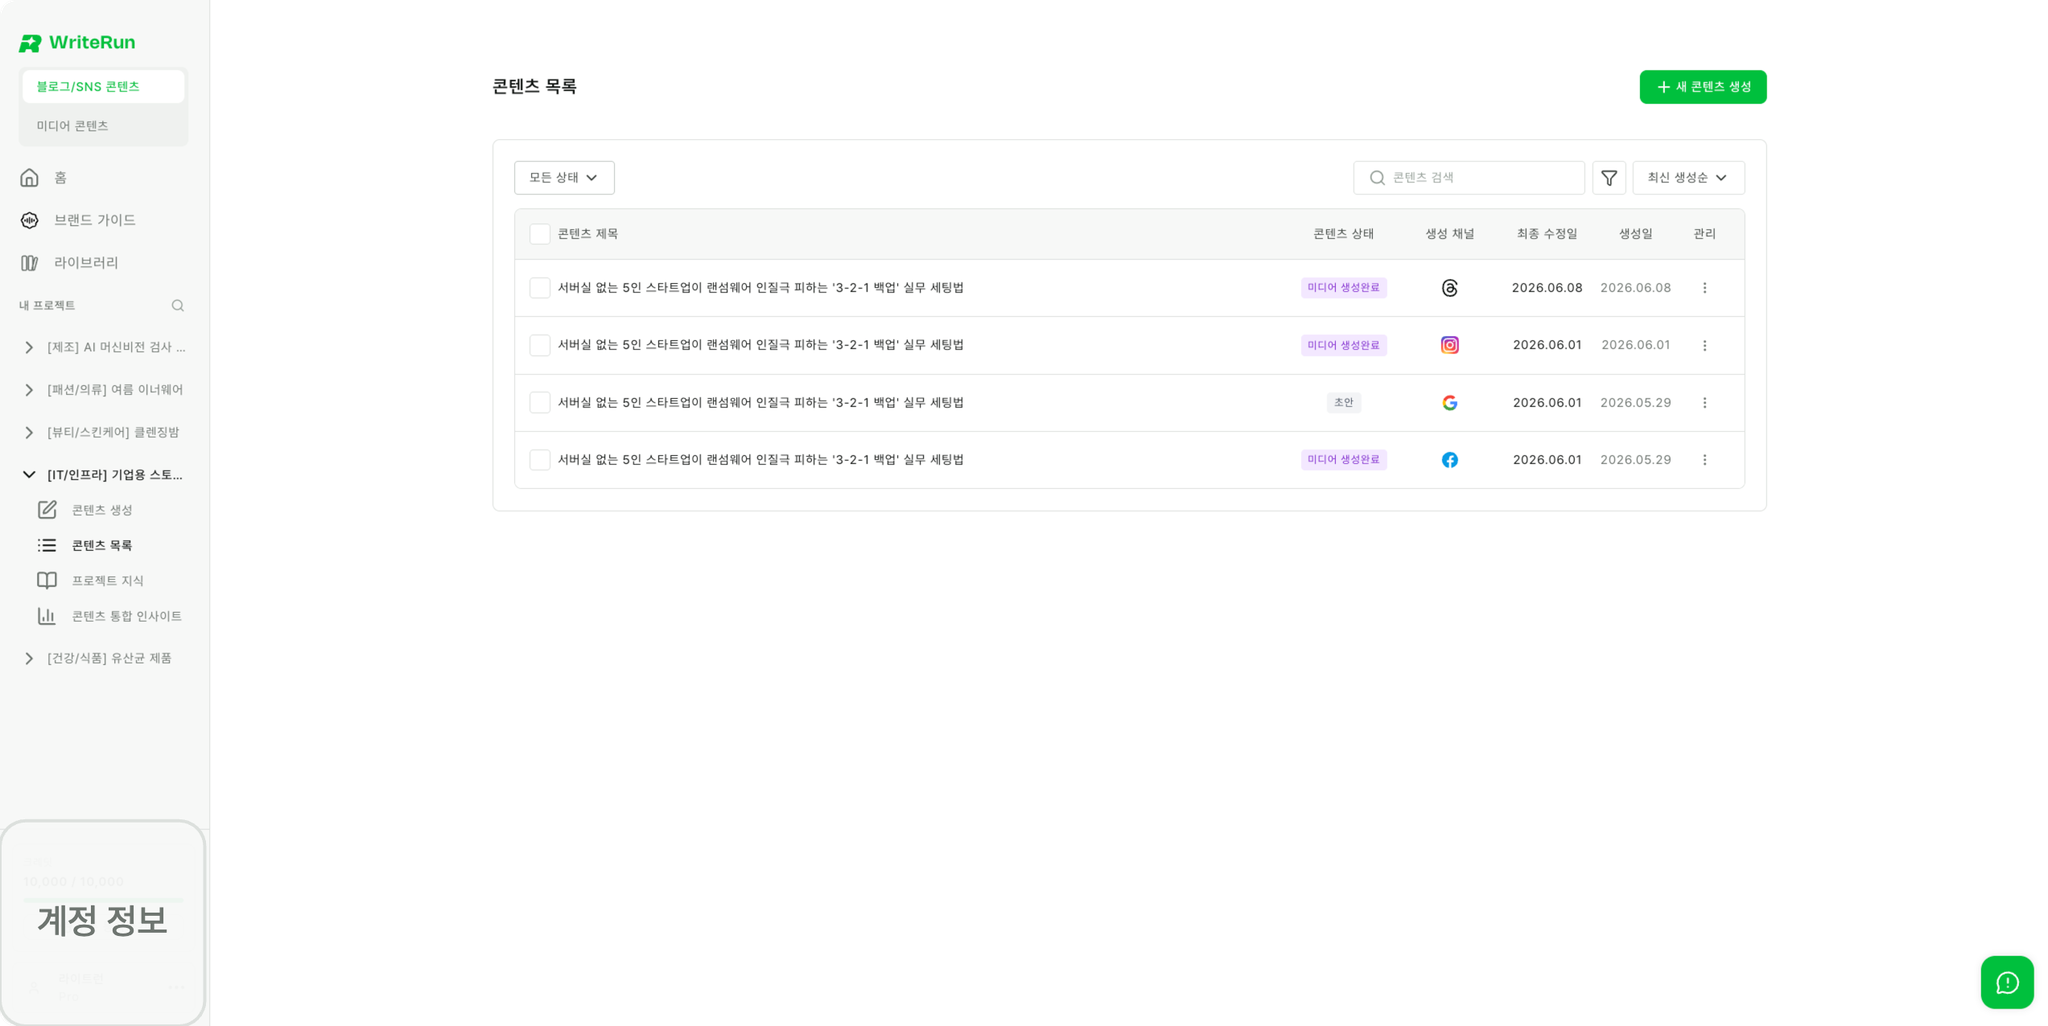Click the 초안 status badge
Image resolution: width=2048 pixels, height=1026 pixels.
tap(1343, 403)
